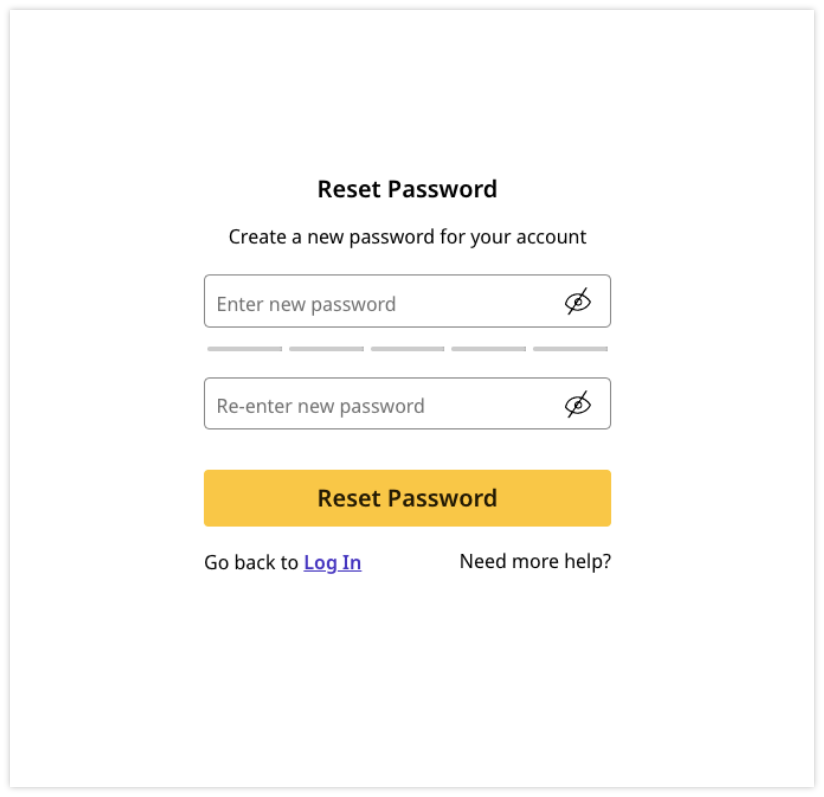Click the Reset Password label on yellow button
The width and height of the screenshot is (824, 797).
407,498
